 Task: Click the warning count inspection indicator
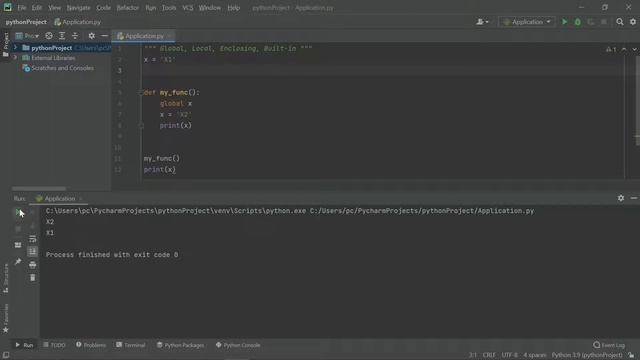[x=611, y=49]
